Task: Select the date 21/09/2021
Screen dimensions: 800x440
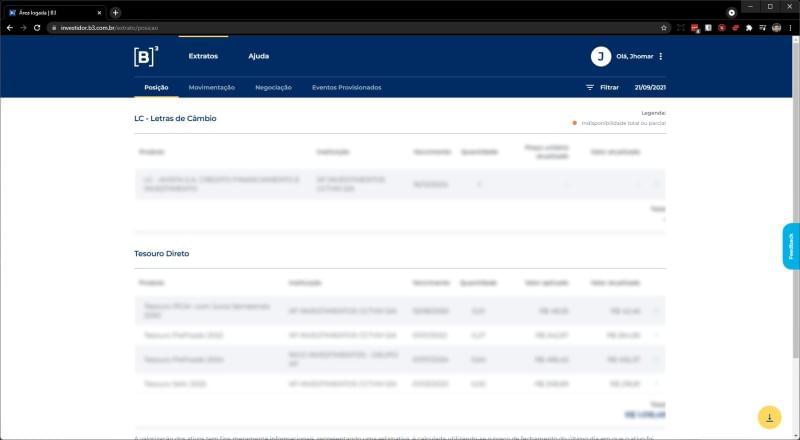Action: pos(650,87)
